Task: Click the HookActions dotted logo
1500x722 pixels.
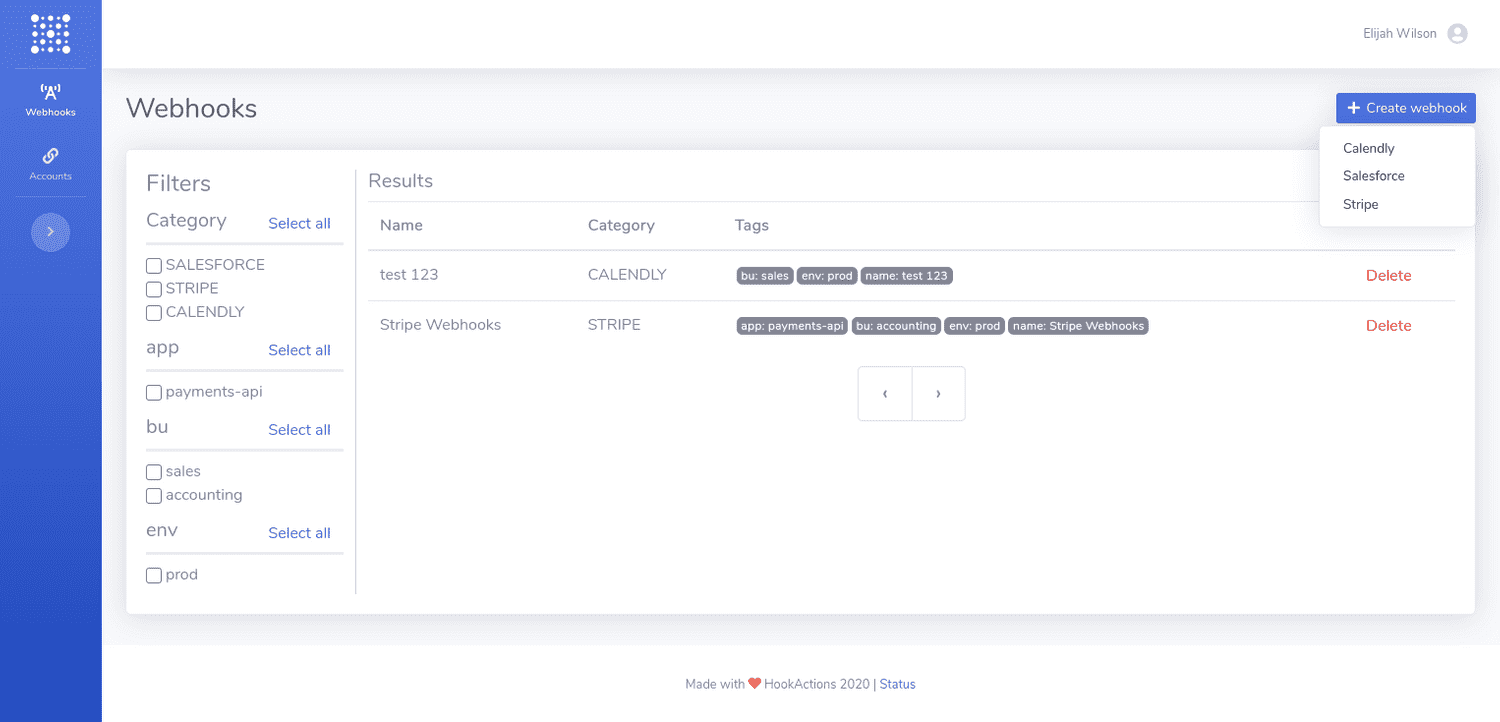Action: point(50,33)
